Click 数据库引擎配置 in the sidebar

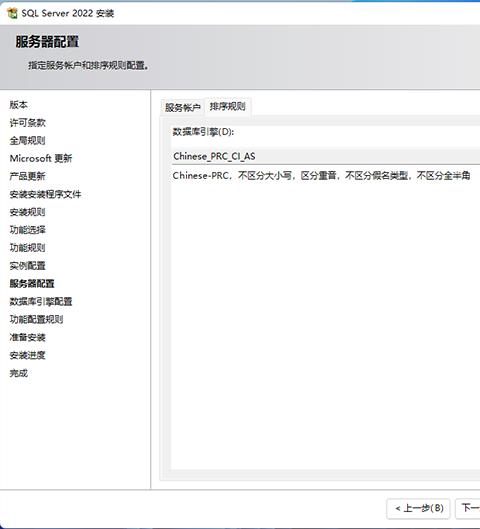point(41,301)
